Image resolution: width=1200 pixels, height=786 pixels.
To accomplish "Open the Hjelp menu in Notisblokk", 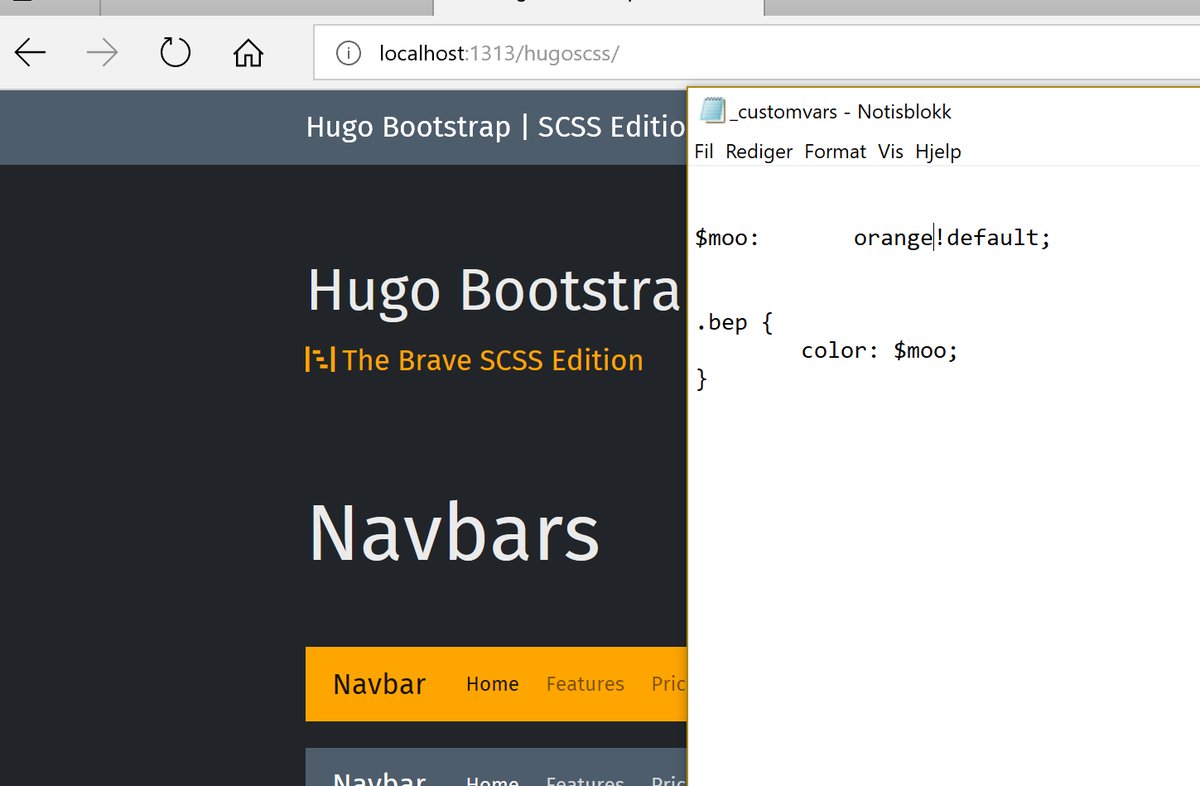I will [x=938, y=152].
